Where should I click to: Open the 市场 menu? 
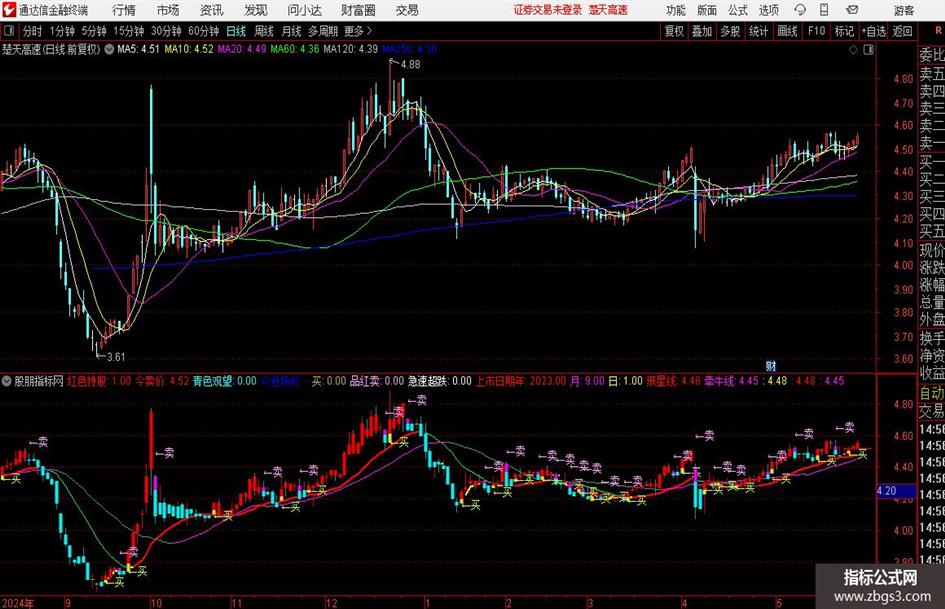coord(168,10)
